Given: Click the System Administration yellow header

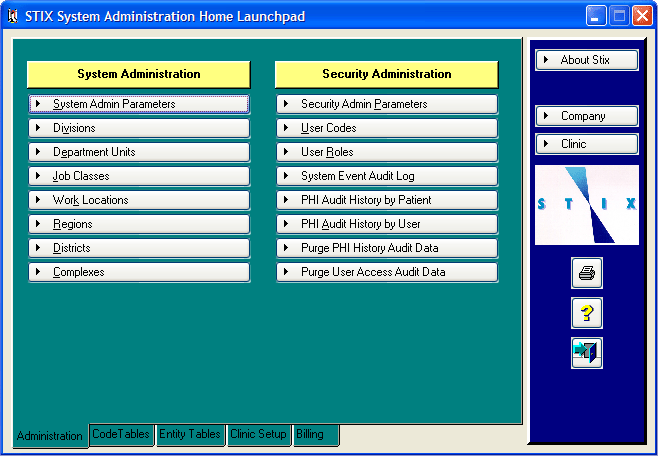Looking at the screenshot, I should pos(139,74).
